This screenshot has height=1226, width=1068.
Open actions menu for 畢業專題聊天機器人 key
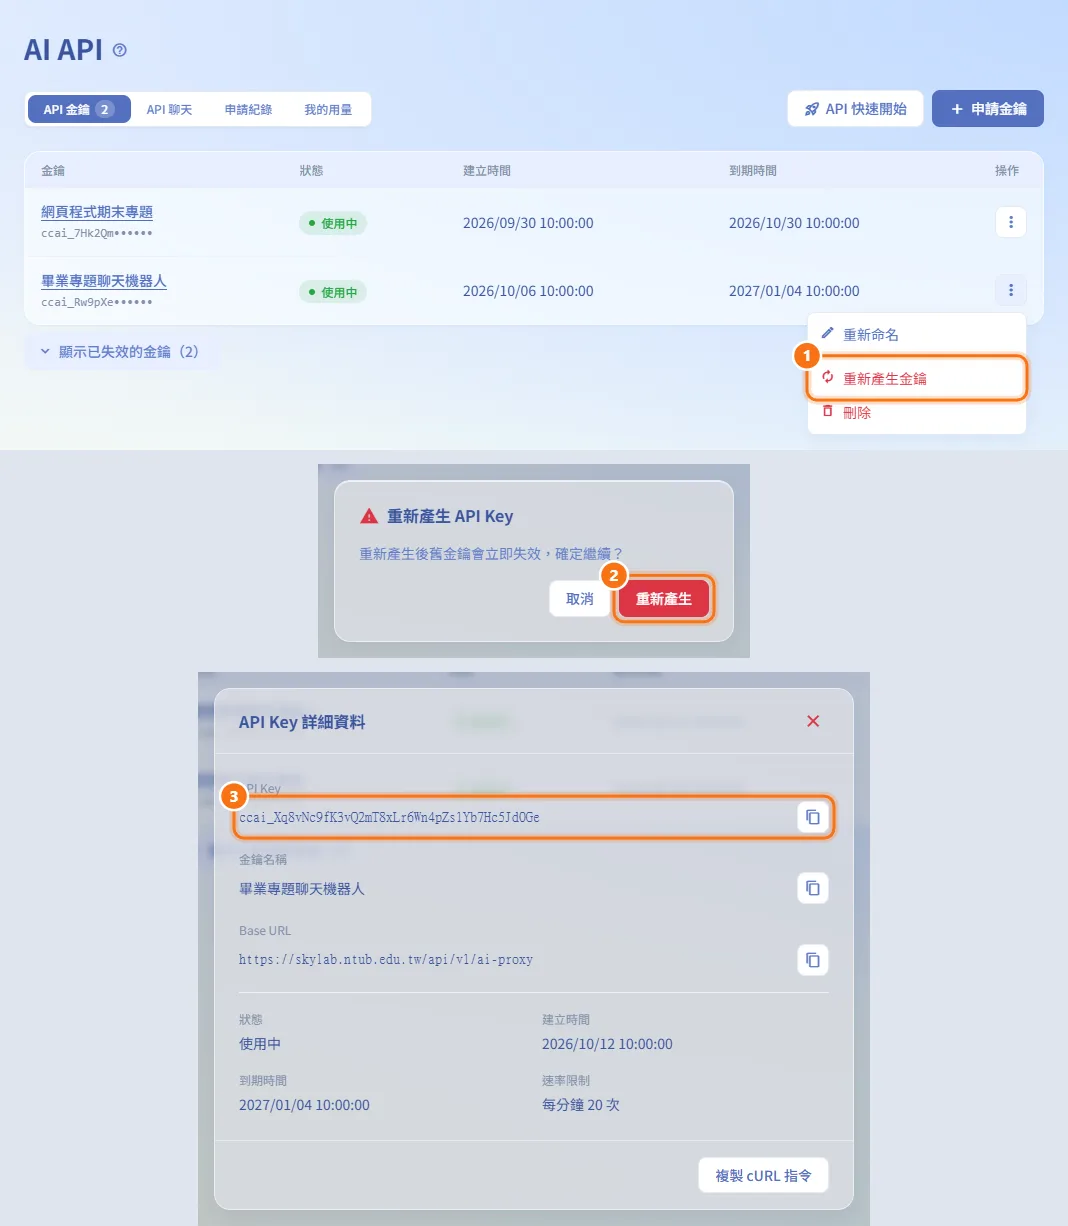pos(1011,290)
